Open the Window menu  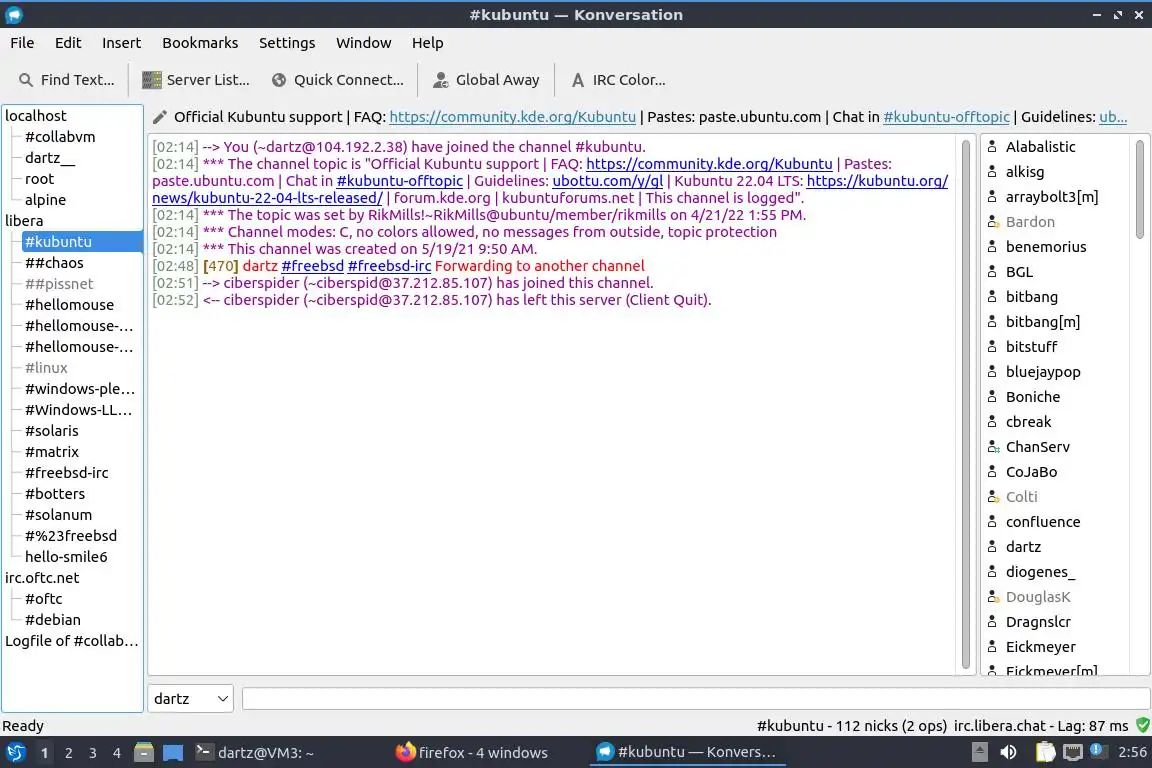(363, 43)
